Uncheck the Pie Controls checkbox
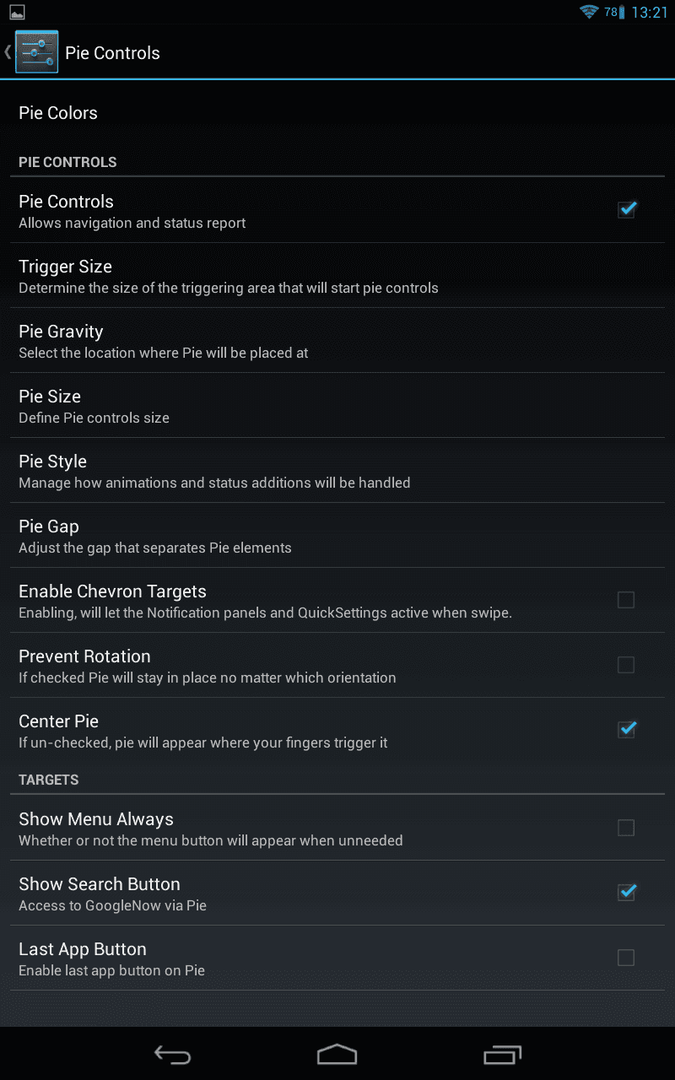Screen dimensions: 675x1080 click(x=626, y=209)
